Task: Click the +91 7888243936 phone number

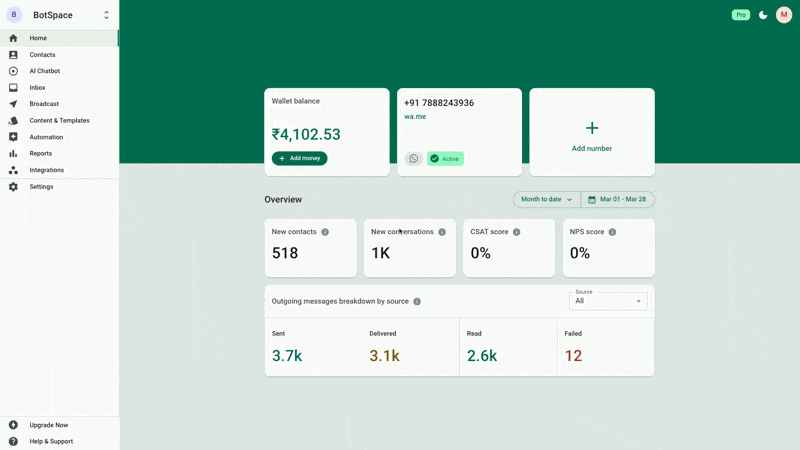Action: tap(439, 103)
